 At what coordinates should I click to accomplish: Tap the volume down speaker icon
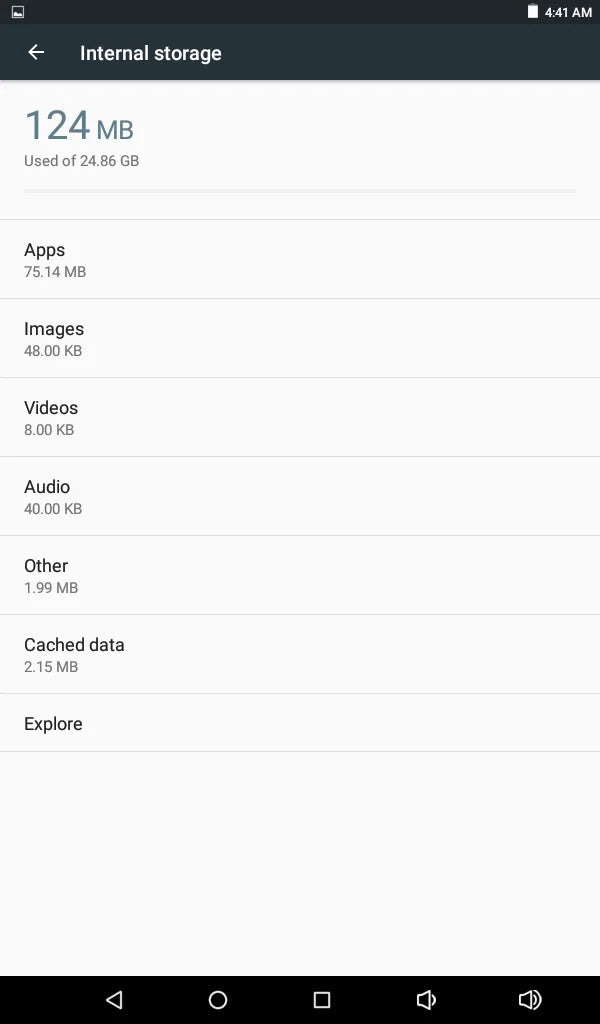click(x=426, y=999)
